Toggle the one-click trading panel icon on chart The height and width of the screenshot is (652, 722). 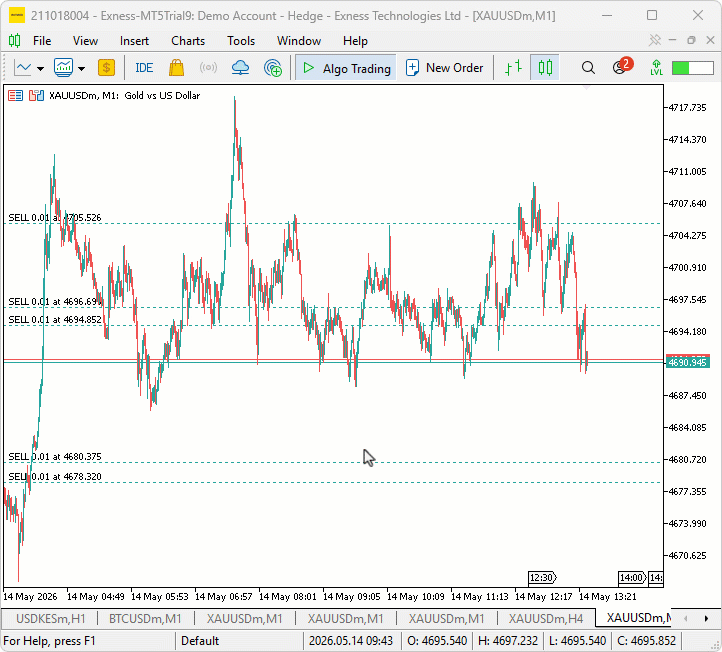(x=36, y=96)
